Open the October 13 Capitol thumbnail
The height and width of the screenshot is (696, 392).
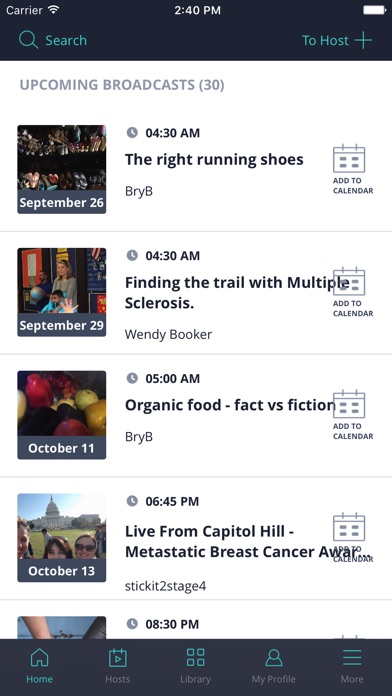tap(62, 538)
